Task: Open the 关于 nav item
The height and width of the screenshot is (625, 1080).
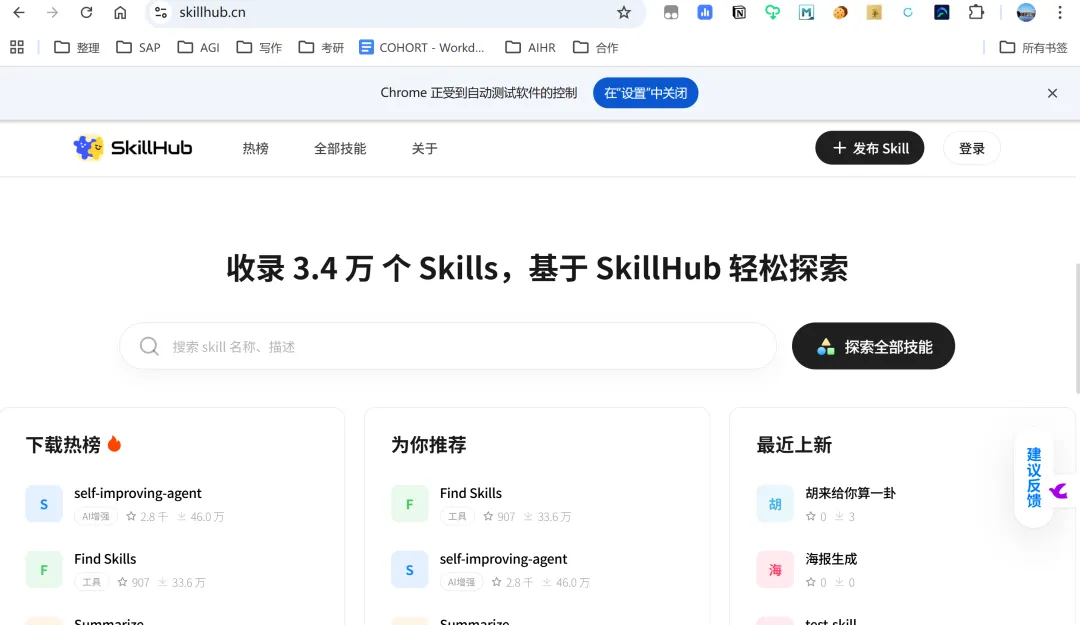Action: click(x=424, y=148)
